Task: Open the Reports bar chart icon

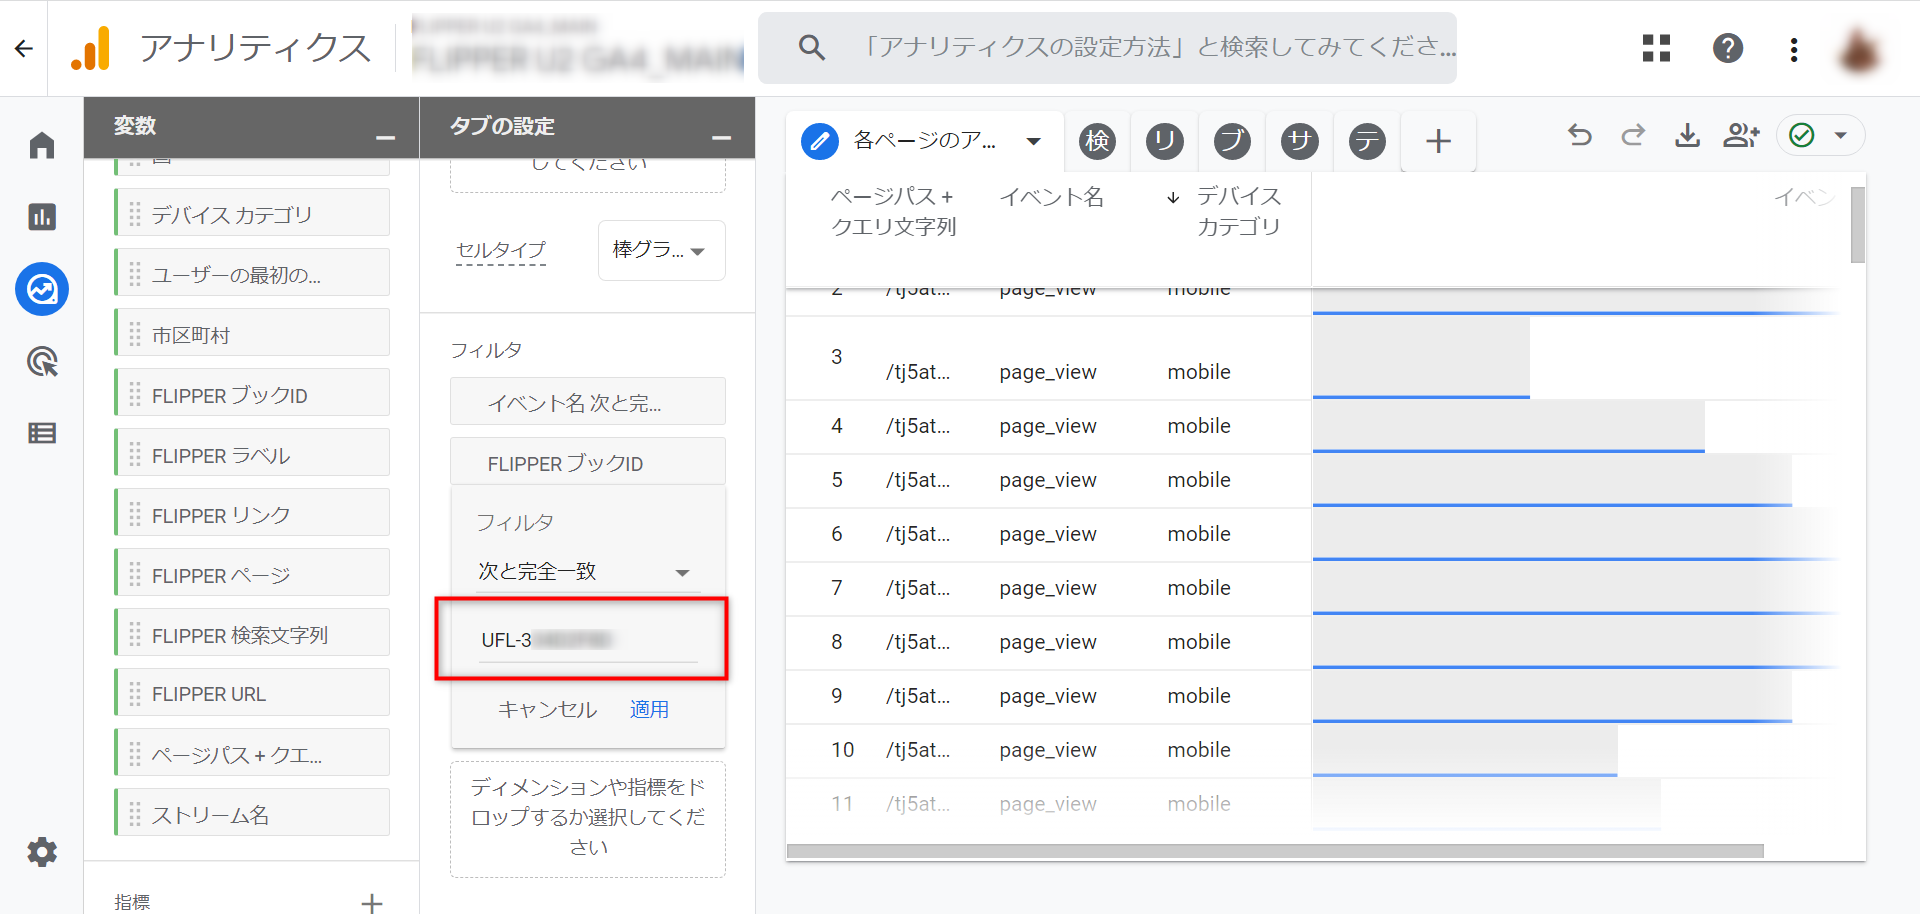Action: [42, 217]
